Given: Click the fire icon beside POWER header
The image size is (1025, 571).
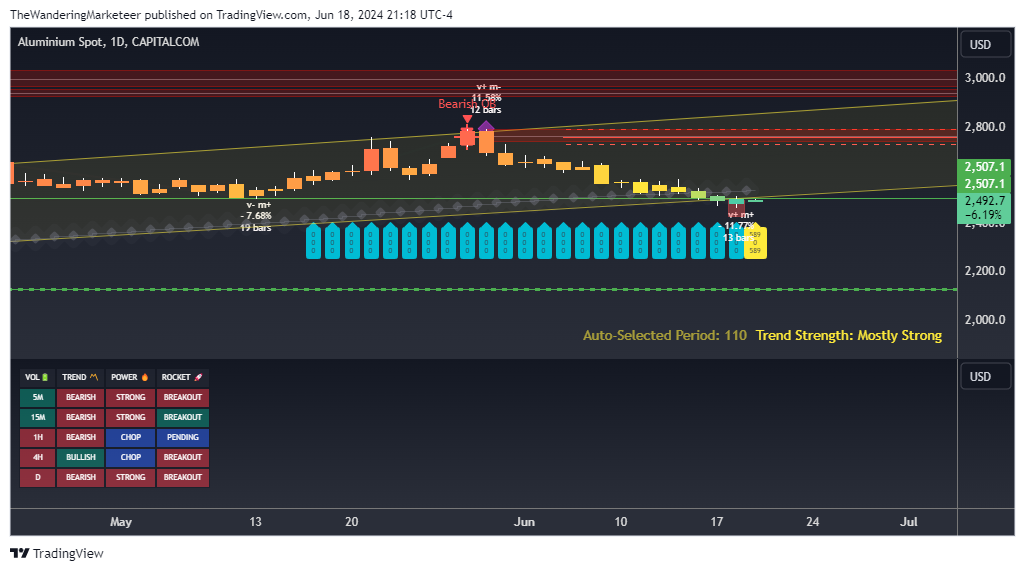Looking at the screenshot, I should click(x=144, y=377).
